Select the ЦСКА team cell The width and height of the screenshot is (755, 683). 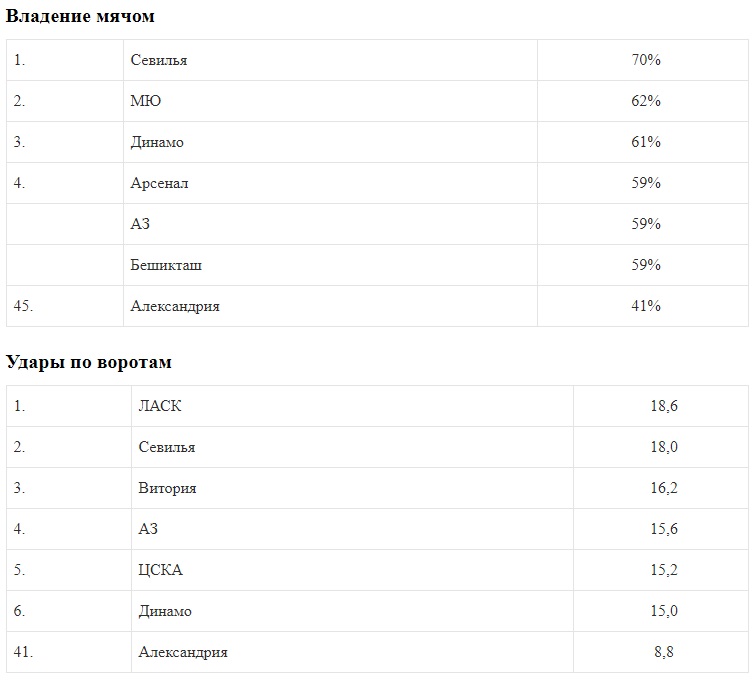click(x=160, y=570)
